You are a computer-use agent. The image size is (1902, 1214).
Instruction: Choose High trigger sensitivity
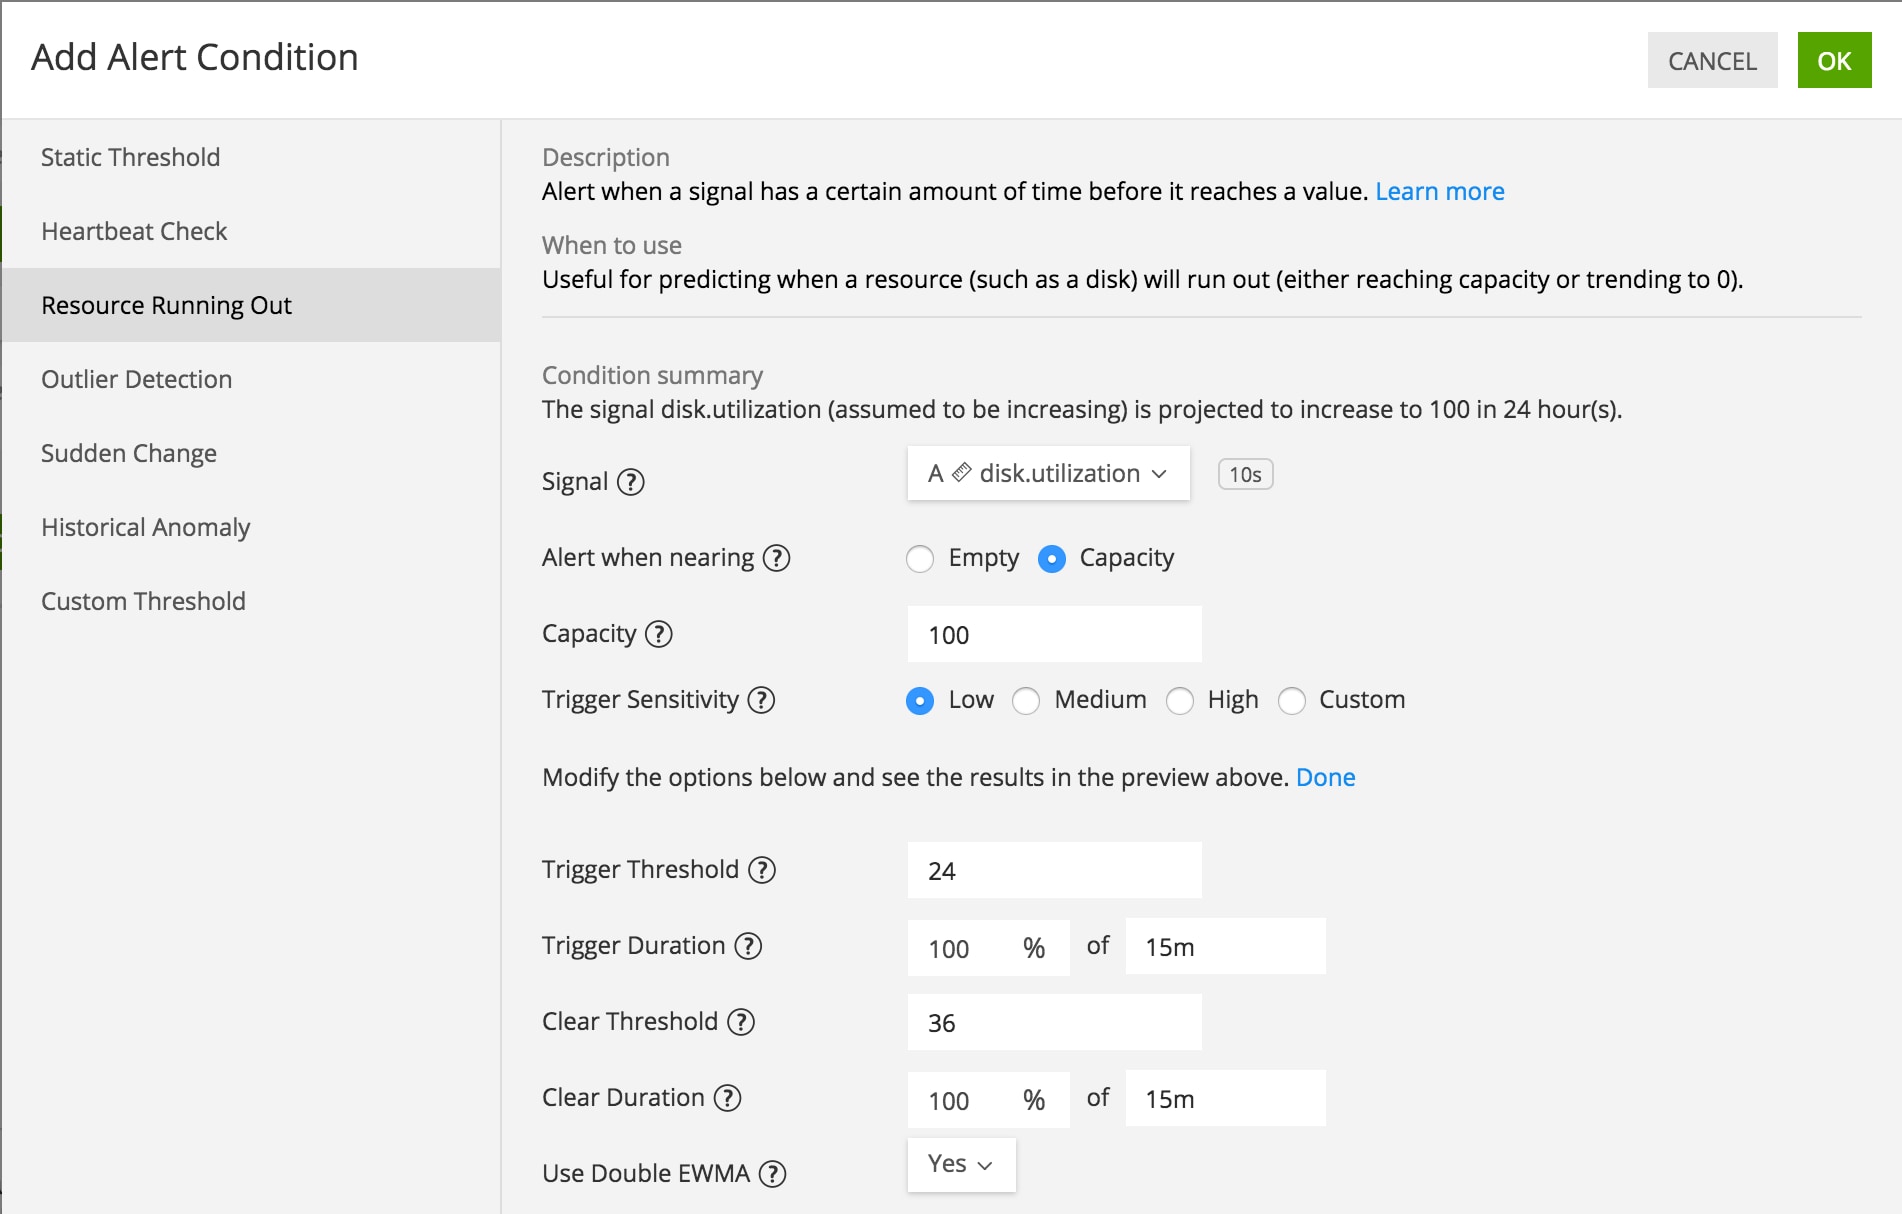pos(1180,701)
